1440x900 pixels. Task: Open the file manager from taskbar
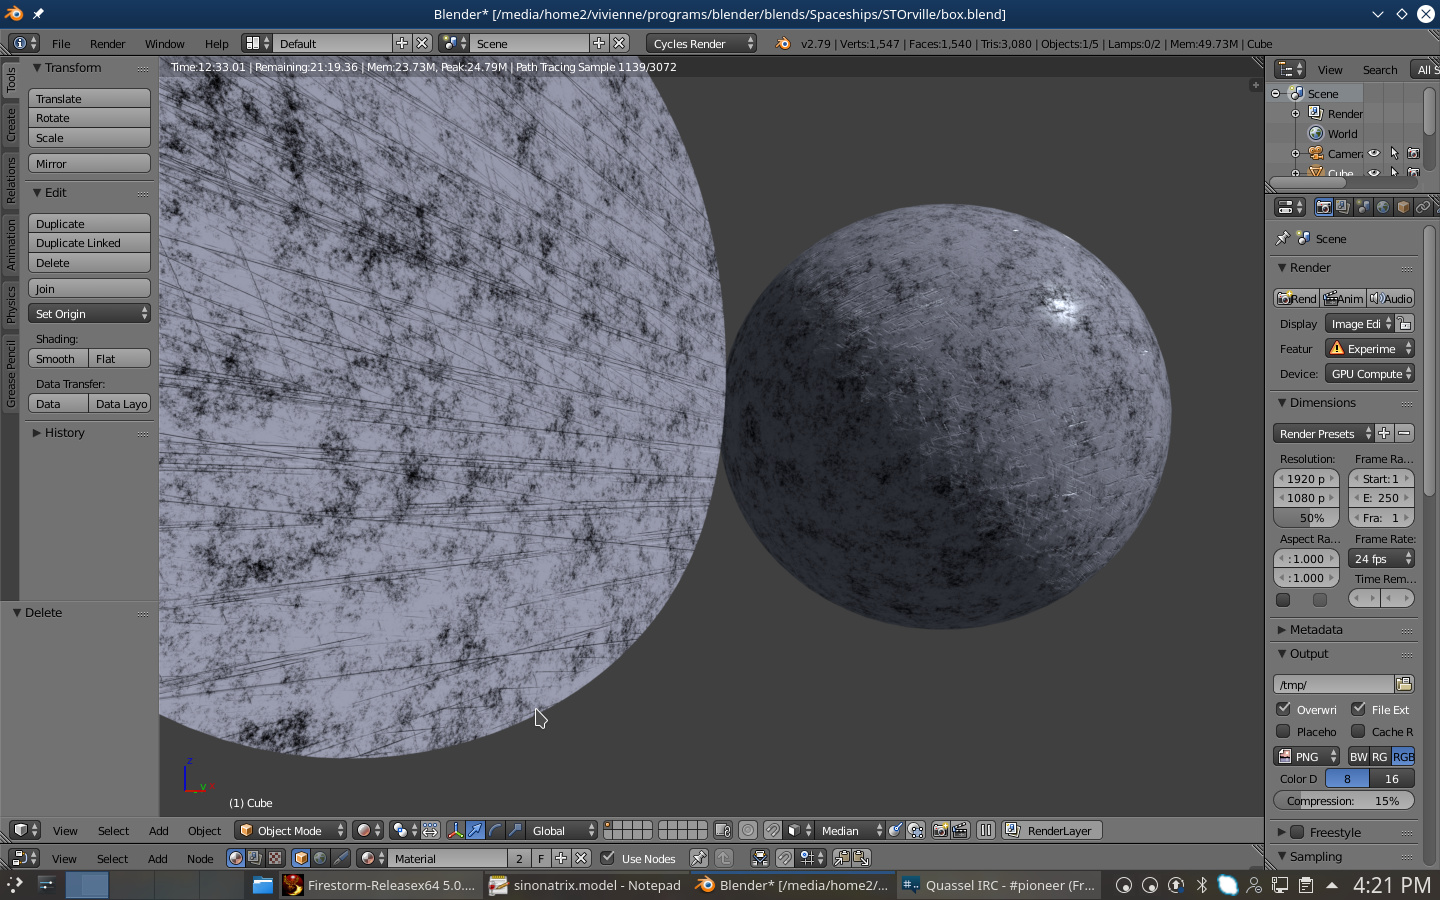tap(262, 885)
